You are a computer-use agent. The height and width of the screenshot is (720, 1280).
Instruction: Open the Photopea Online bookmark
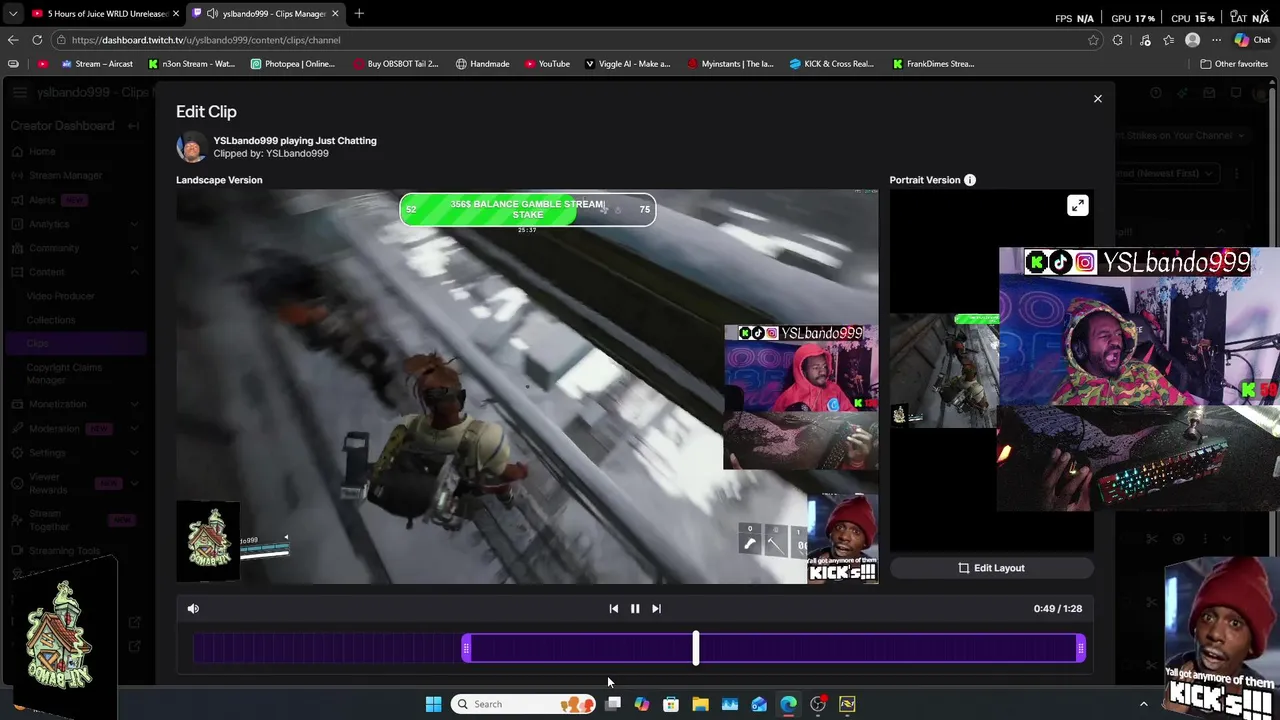(292, 64)
